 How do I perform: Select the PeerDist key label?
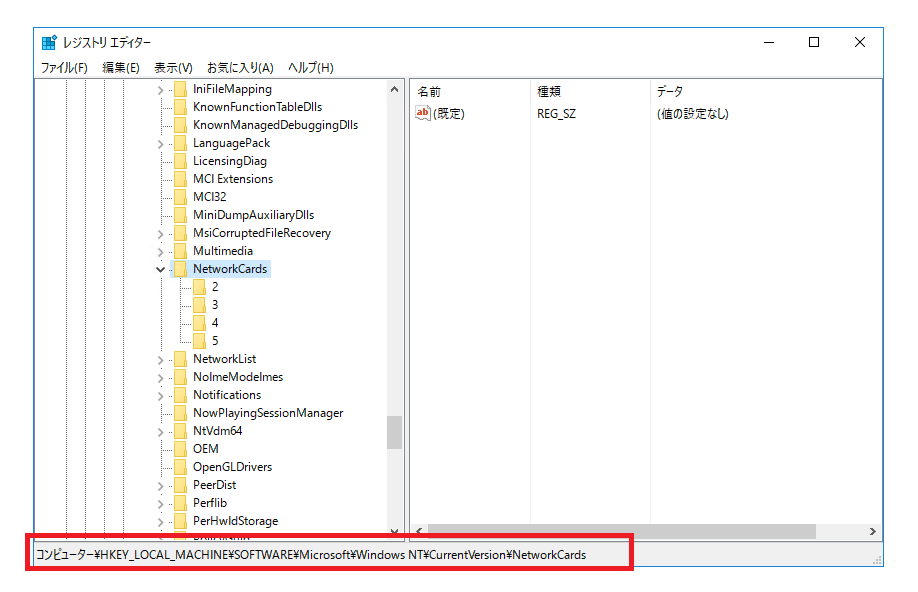point(215,485)
